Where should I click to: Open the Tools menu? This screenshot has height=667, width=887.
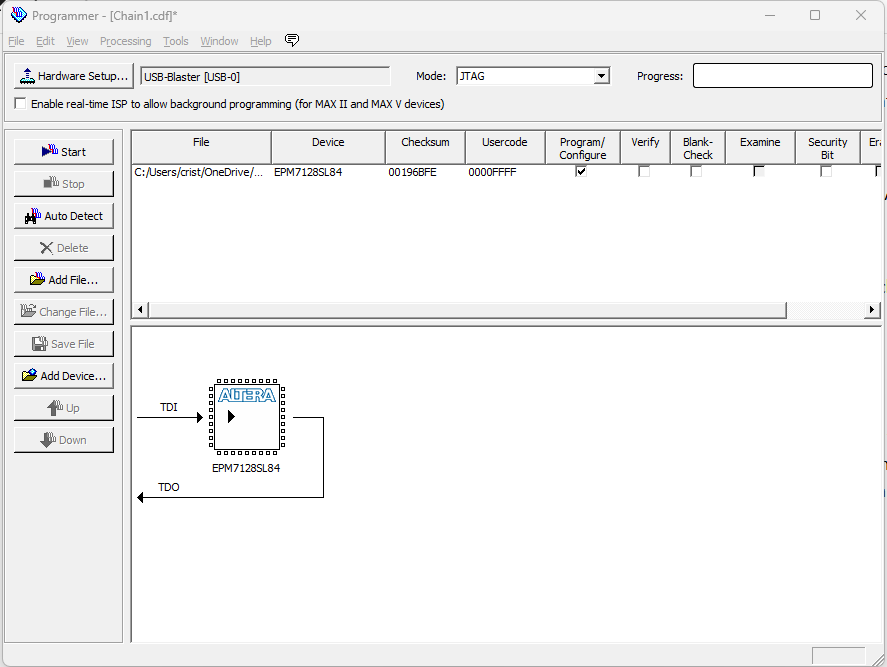point(176,41)
